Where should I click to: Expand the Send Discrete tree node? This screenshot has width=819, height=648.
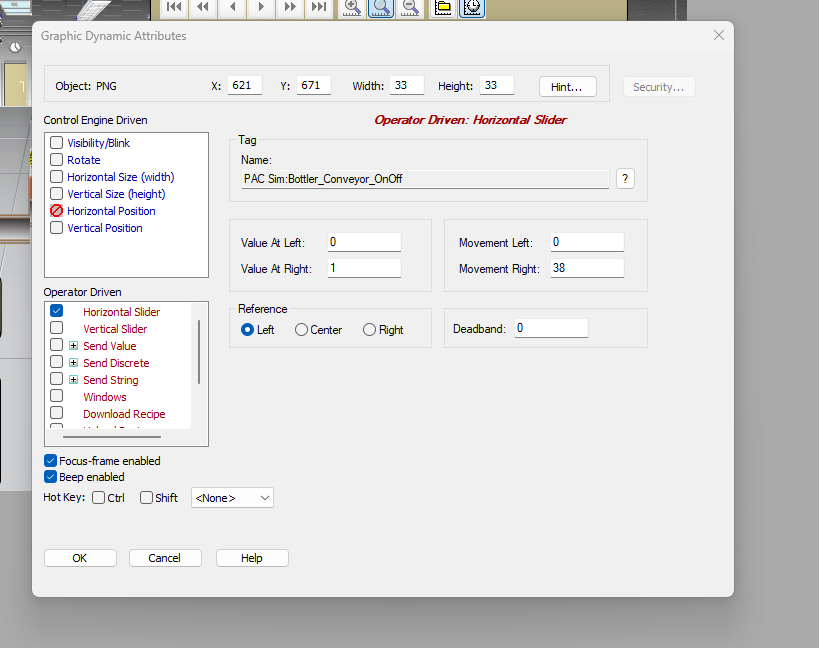(x=74, y=362)
